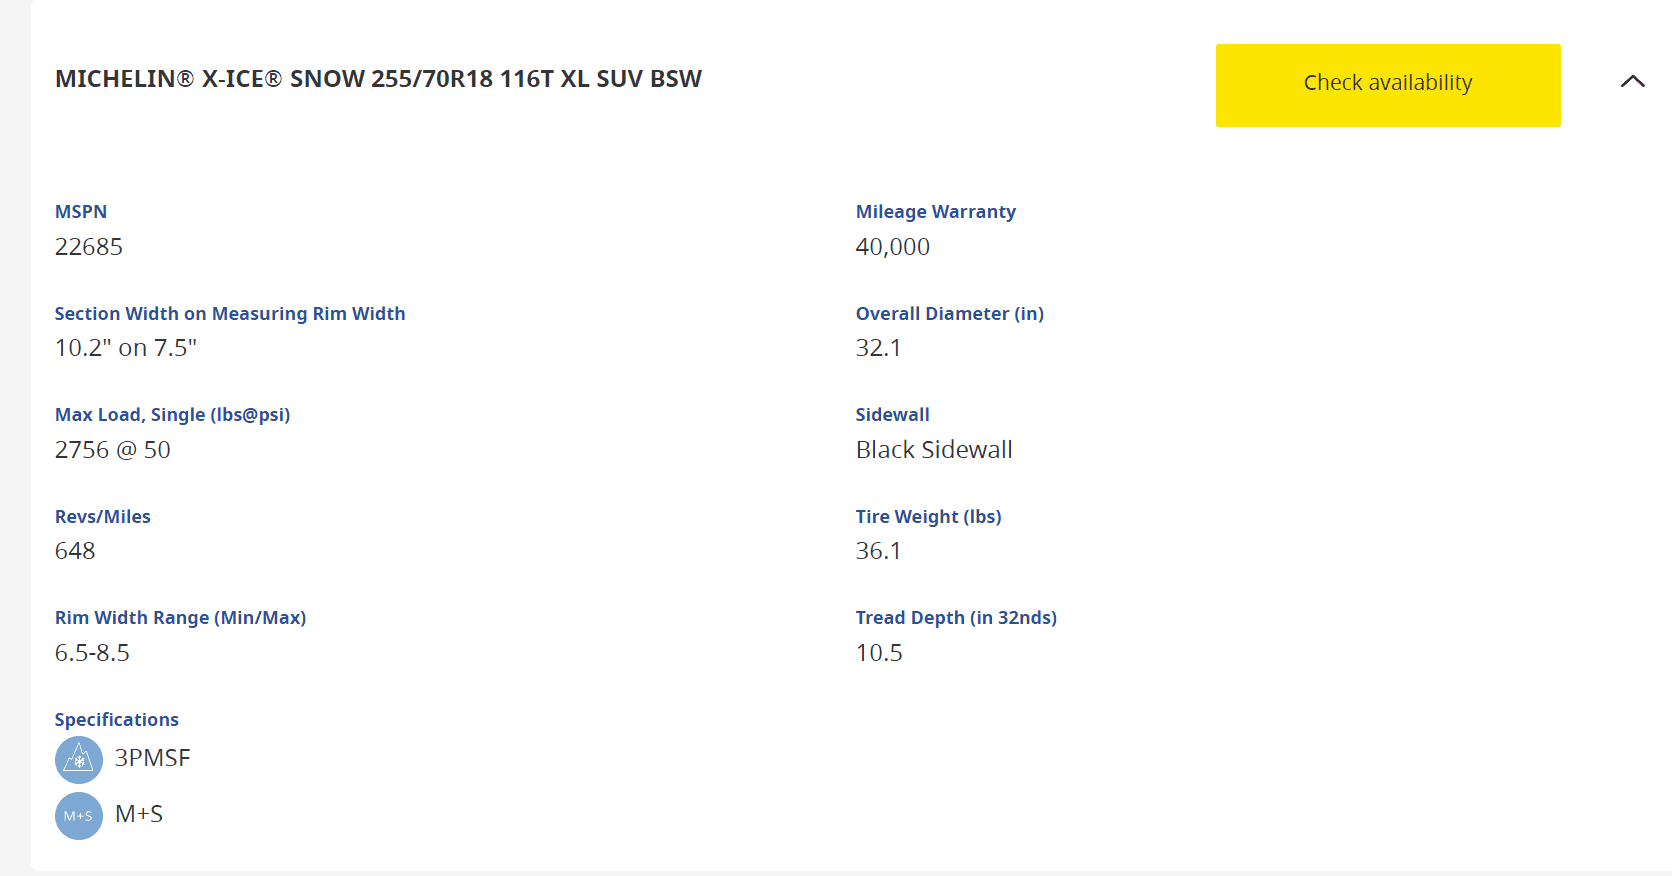Image resolution: width=1672 pixels, height=876 pixels.
Task: Click the 3PMSF snowflake mountain icon
Action: [79, 760]
